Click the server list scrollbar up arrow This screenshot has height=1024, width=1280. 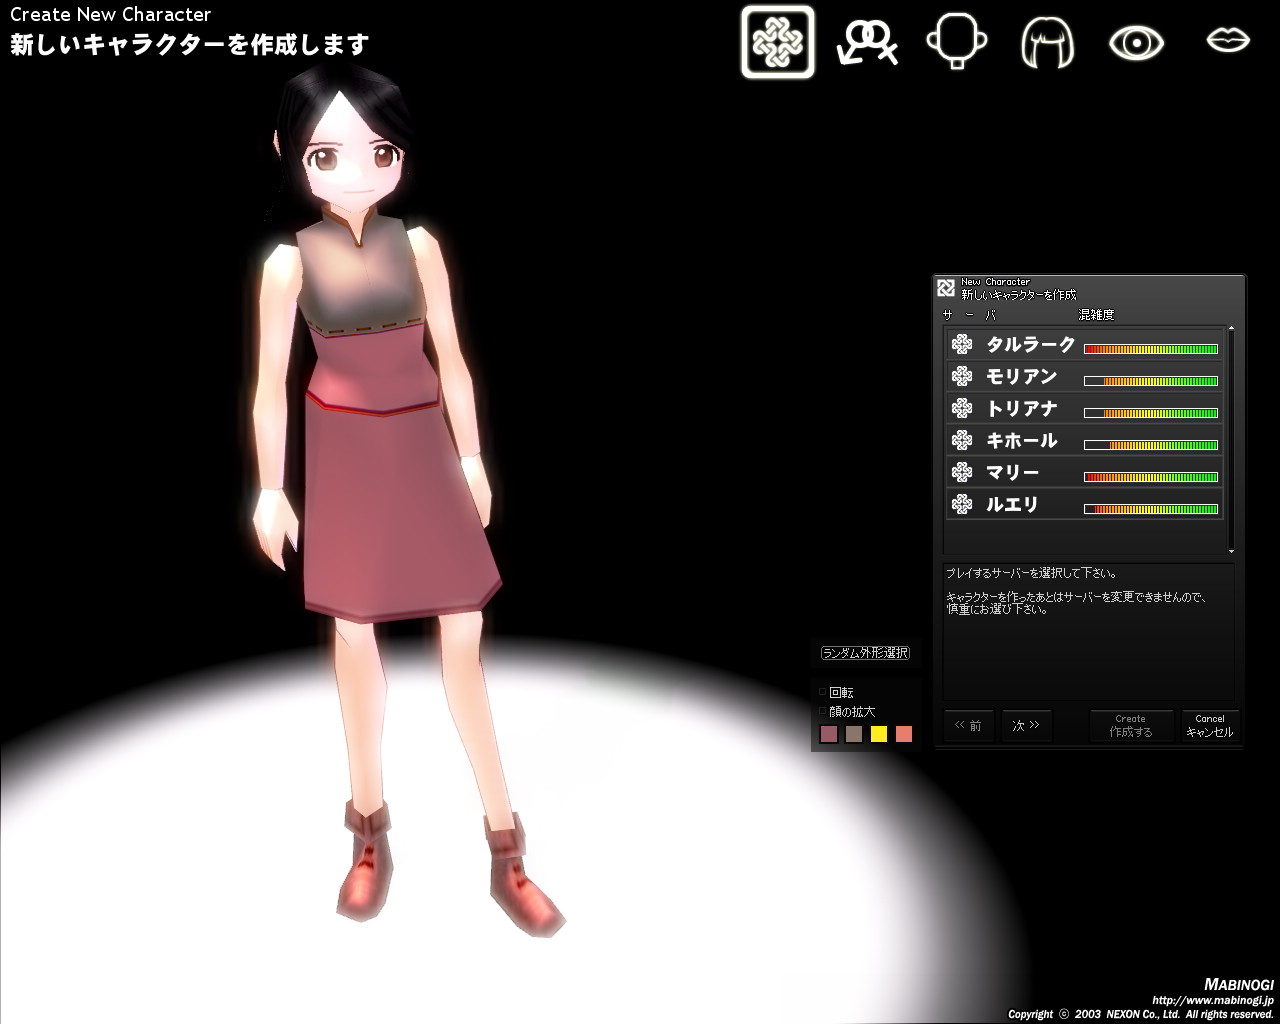pyautogui.click(x=1231, y=329)
